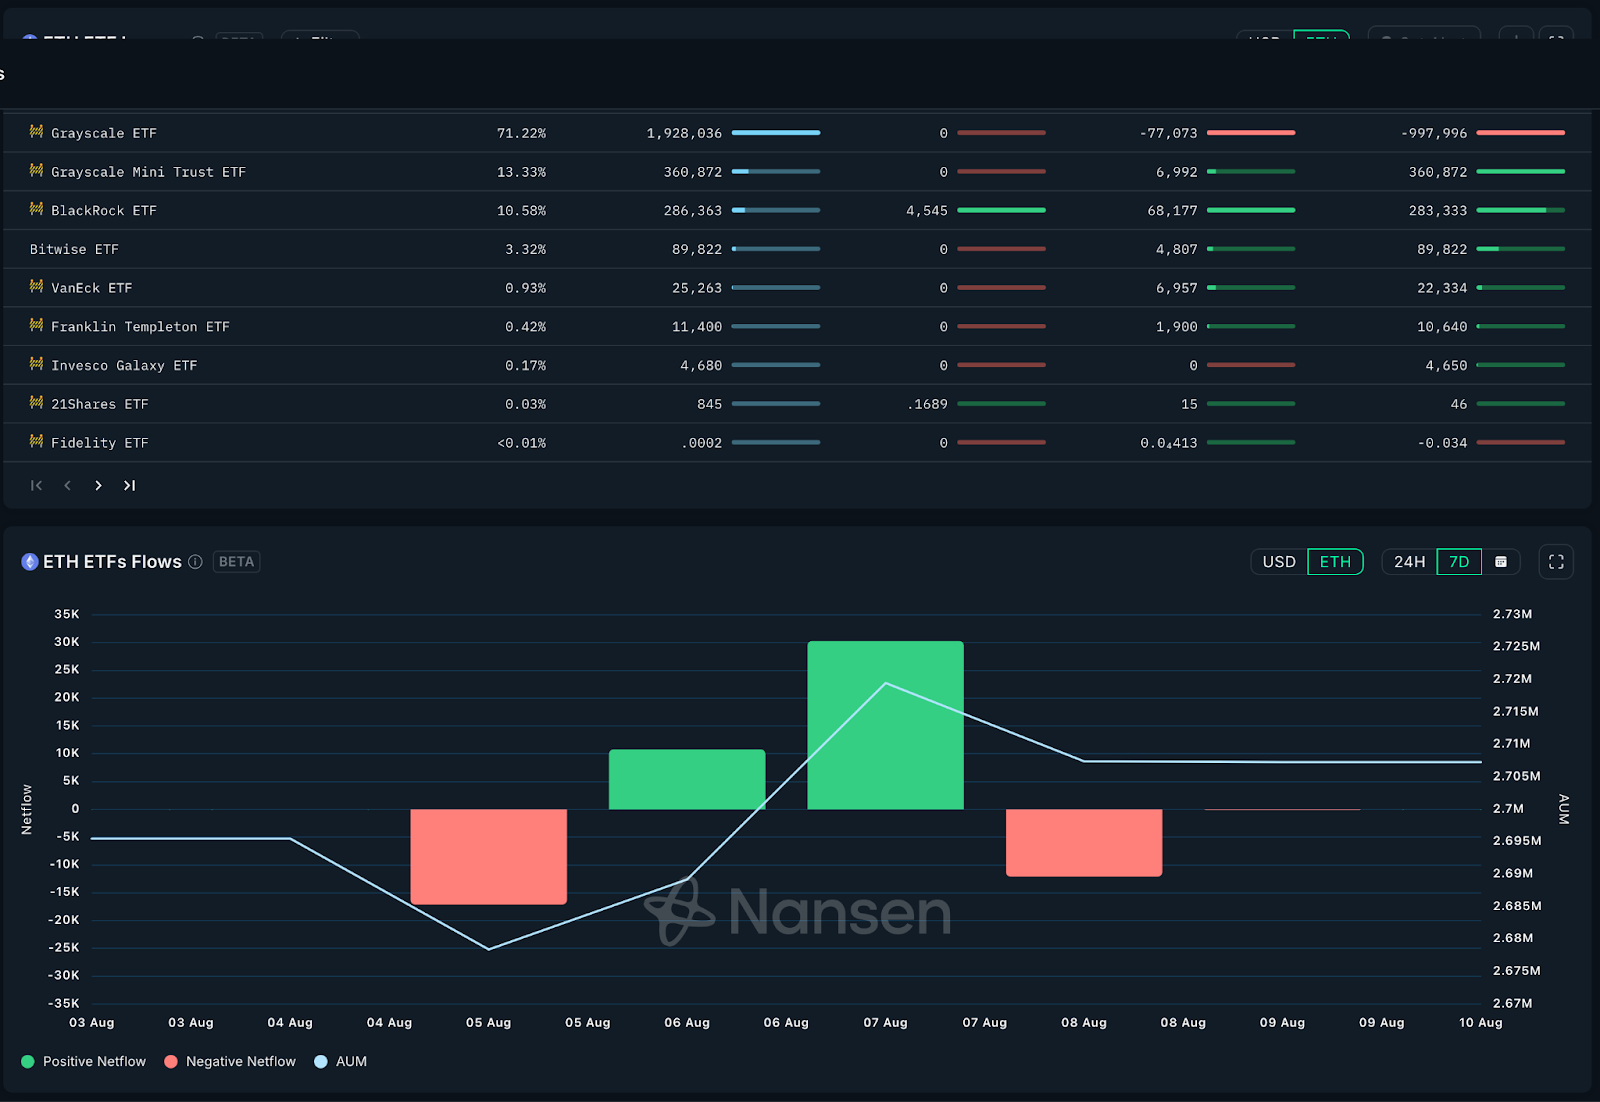Click the green netflow bar on 06 Aug
This screenshot has height=1102, width=1600.
[x=687, y=779]
